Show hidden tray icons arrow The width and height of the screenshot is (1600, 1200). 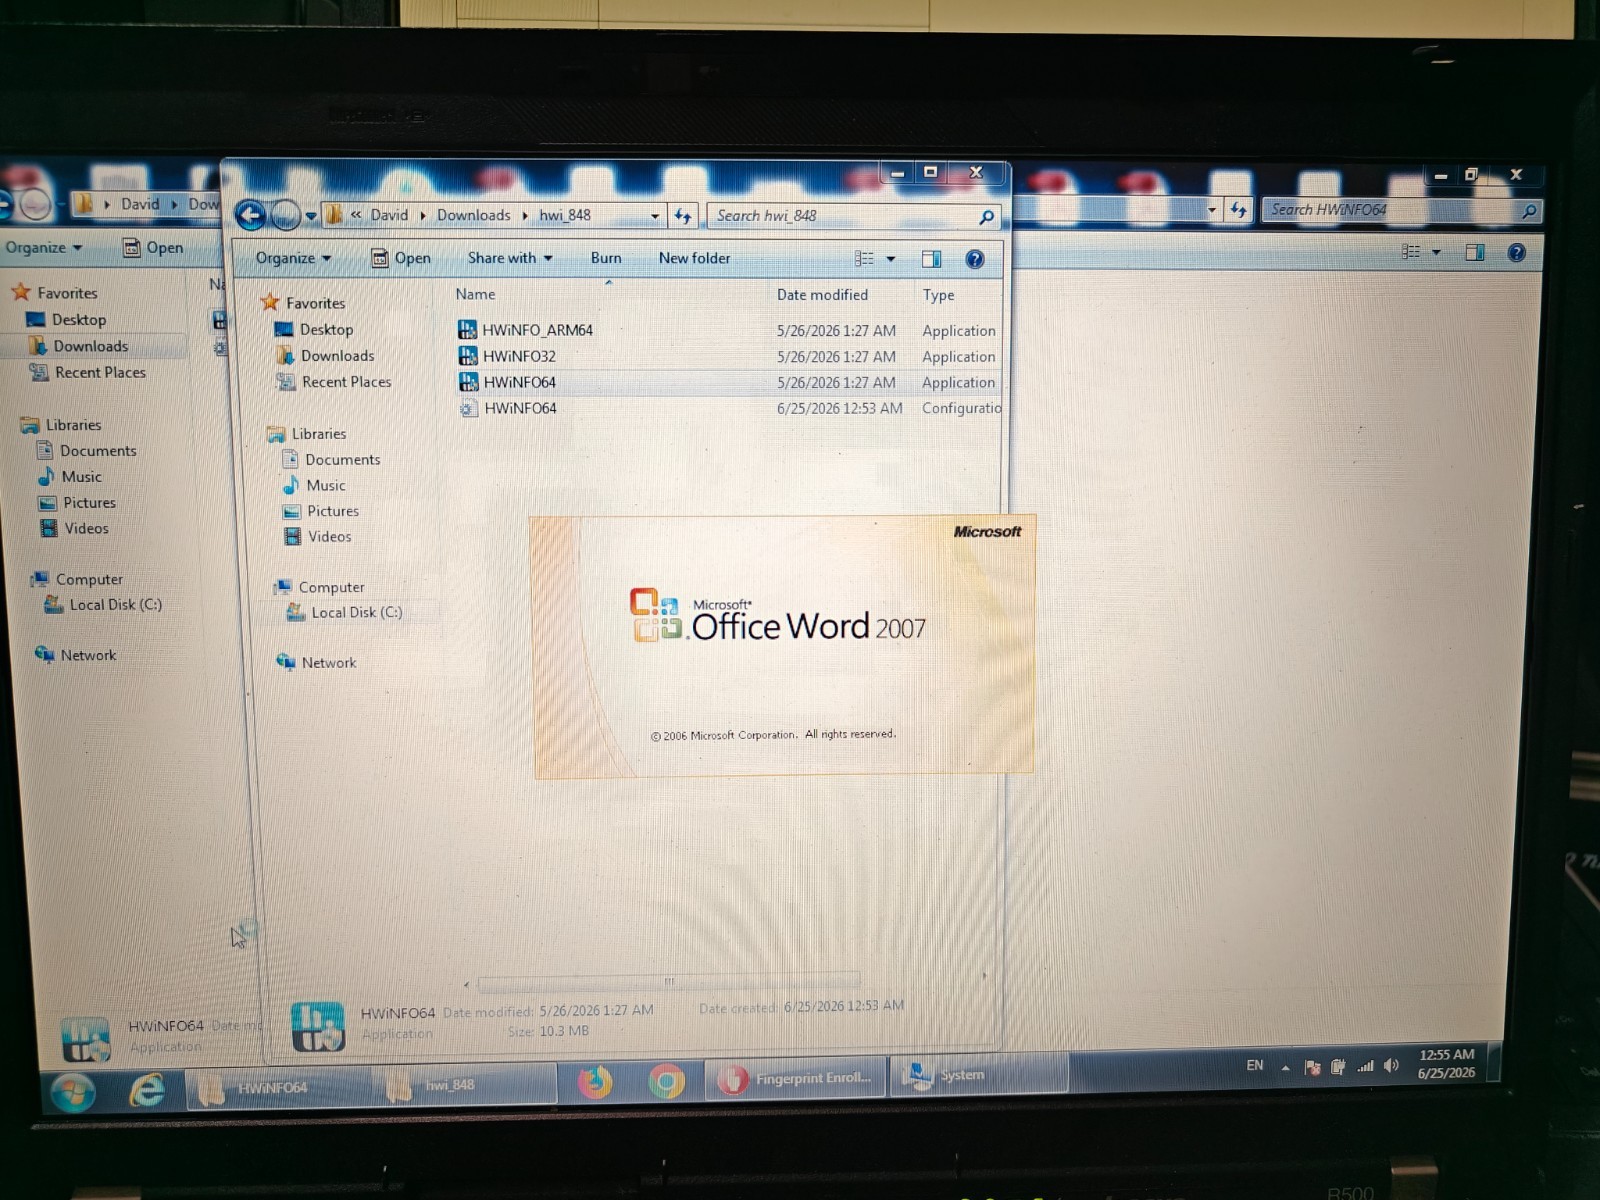(1285, 1067)
